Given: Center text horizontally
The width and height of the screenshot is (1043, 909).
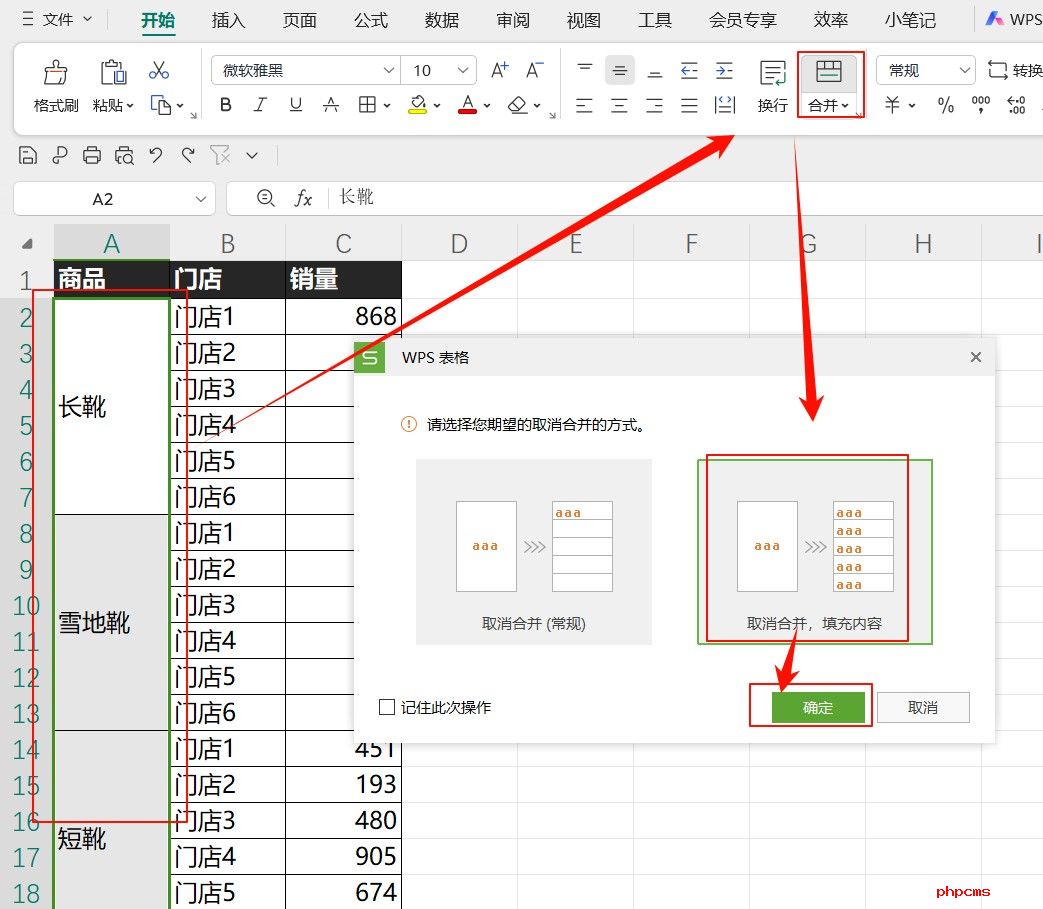Looking at the screenshot, I should (619, 105).
